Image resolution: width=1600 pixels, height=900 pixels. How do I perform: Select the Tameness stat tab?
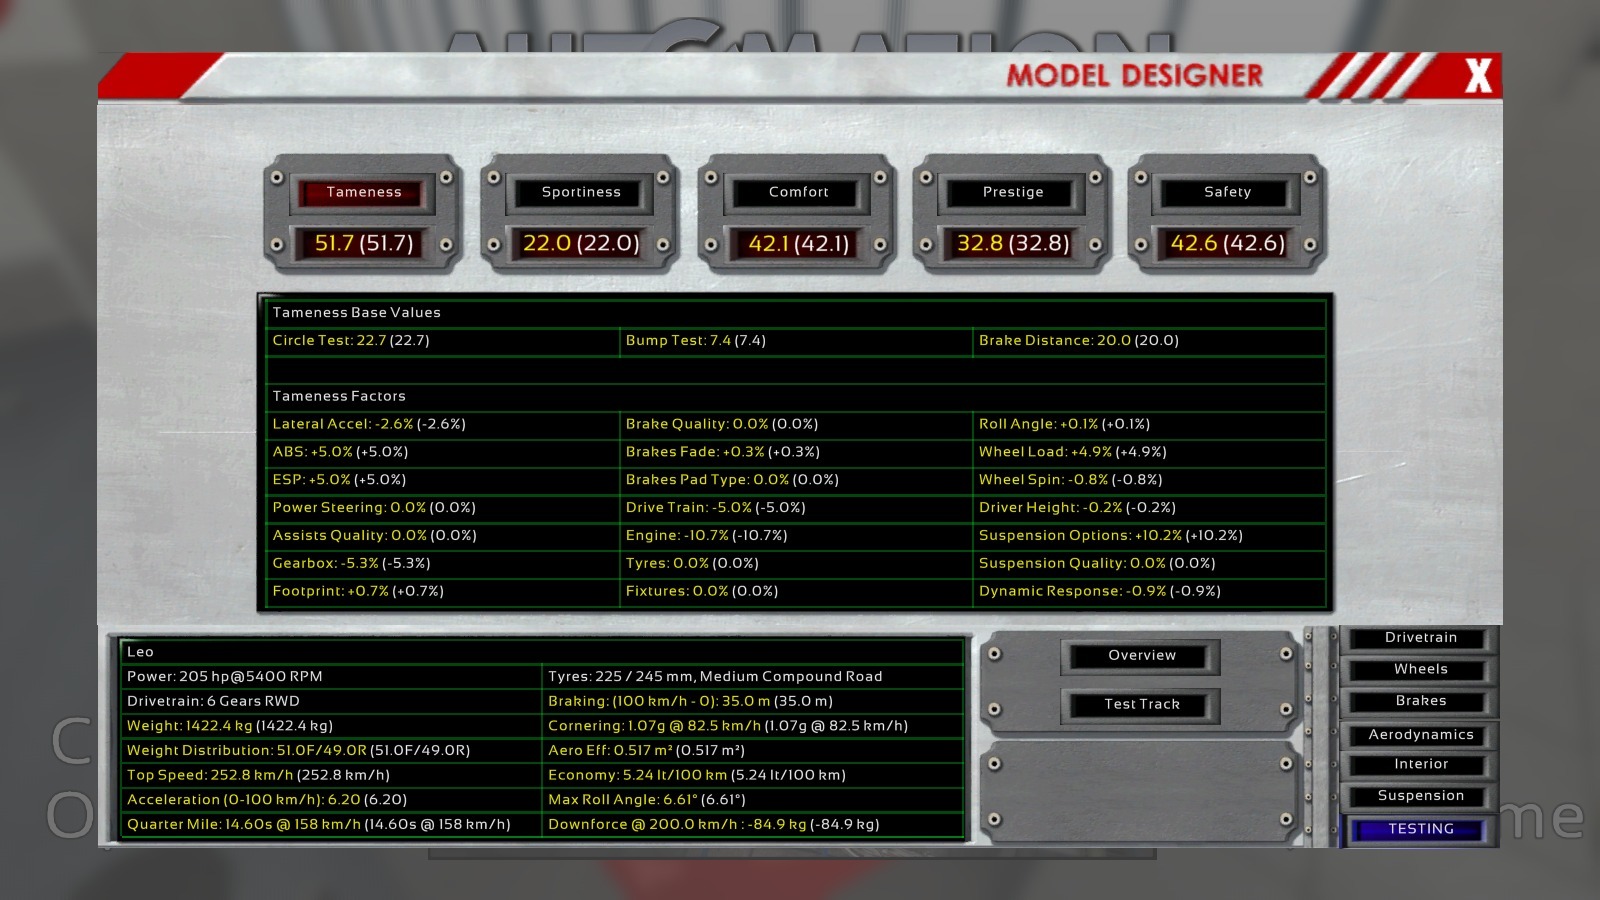pyautogui.click(x=363, y=192)
